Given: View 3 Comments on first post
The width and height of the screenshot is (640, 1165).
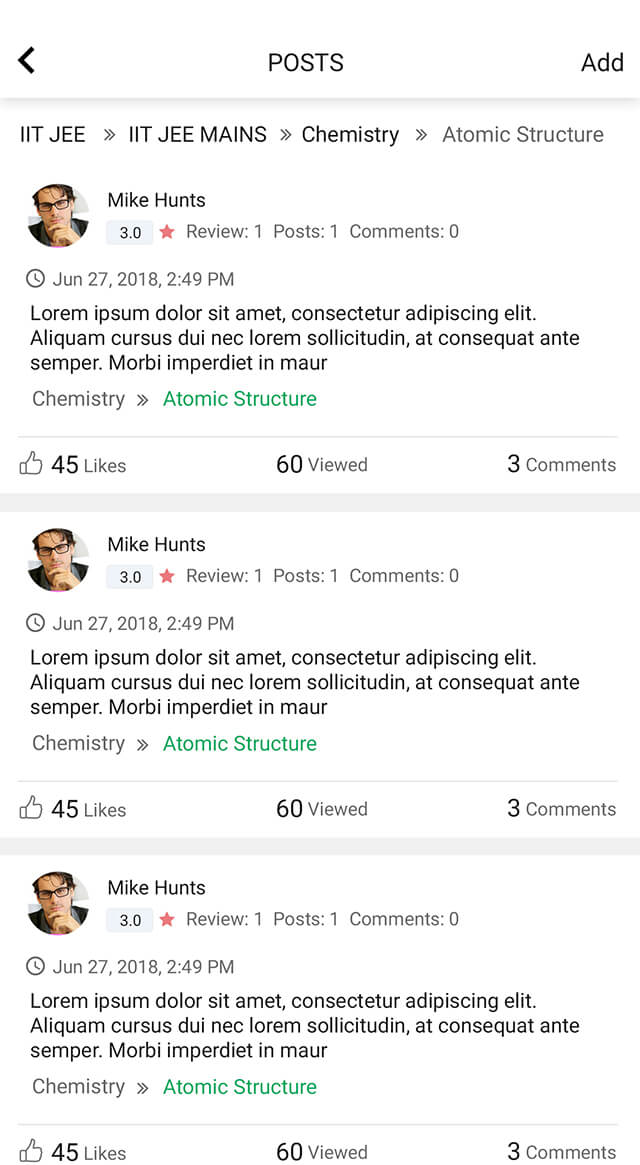Looking at the screenshot, I should tap(562, 464).
